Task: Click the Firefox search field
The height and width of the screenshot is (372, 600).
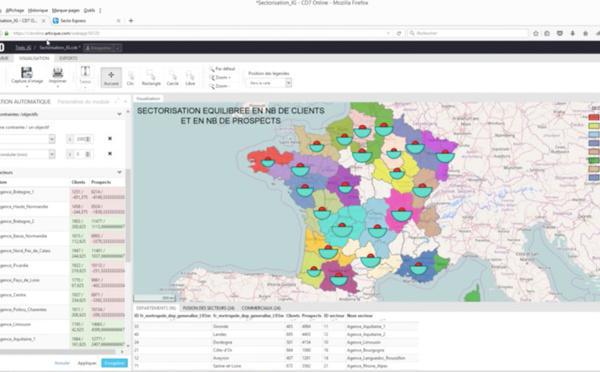Action: (x=469, y=33)
